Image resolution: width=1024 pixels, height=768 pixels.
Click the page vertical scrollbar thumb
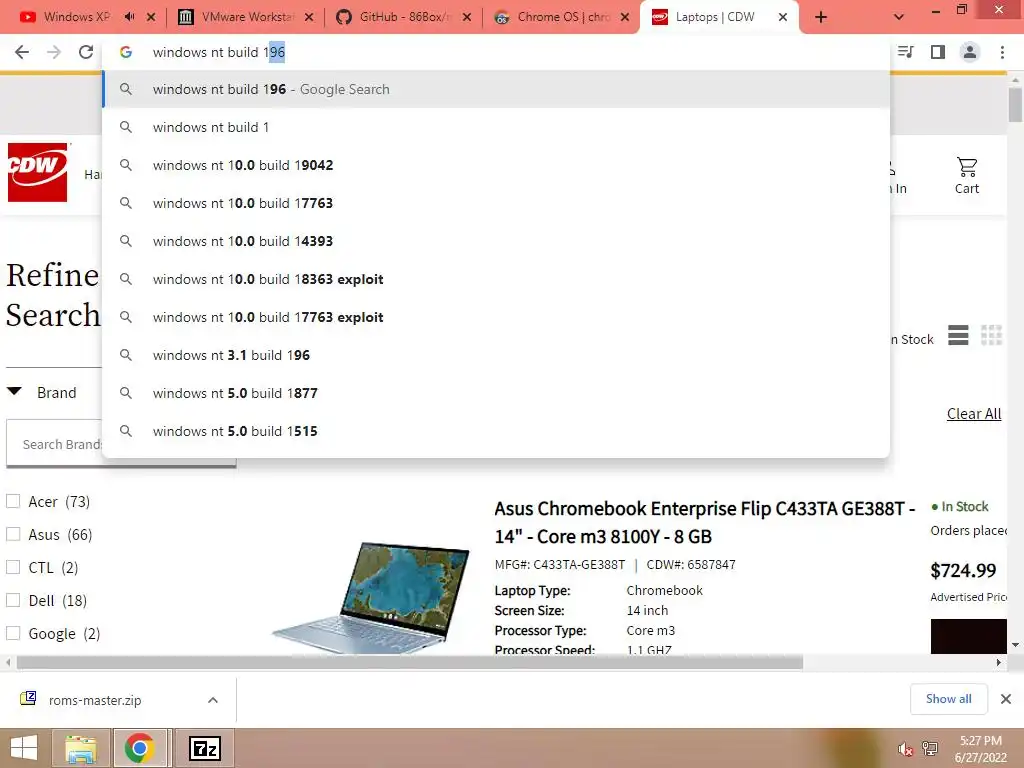1015,105
